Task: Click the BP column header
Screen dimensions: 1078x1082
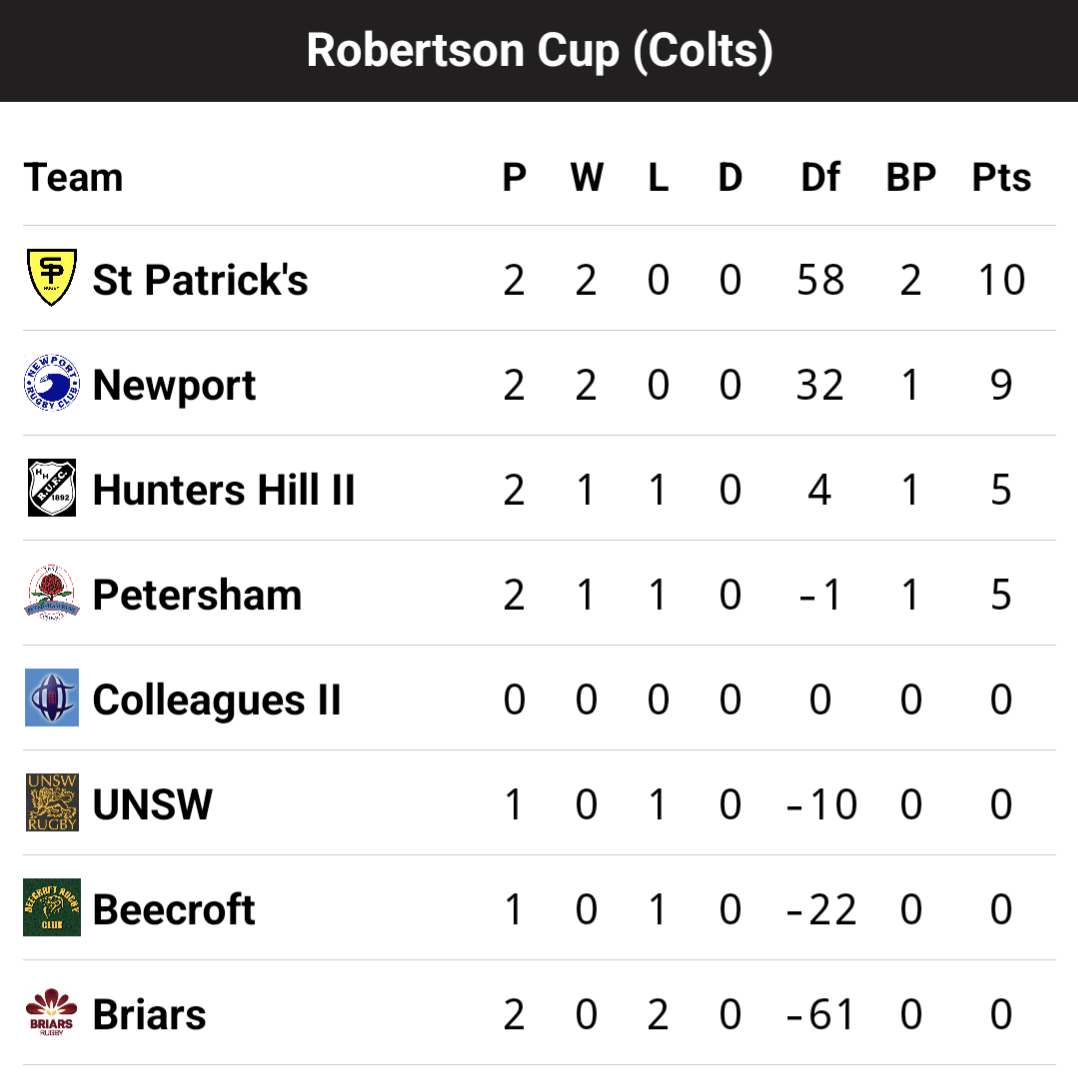Action: [911, 177]
